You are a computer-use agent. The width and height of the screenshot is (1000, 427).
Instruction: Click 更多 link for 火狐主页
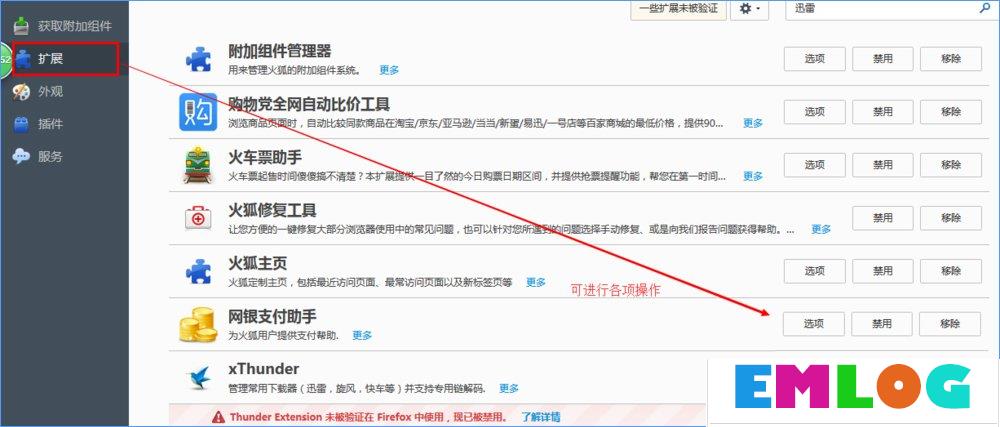536,282
